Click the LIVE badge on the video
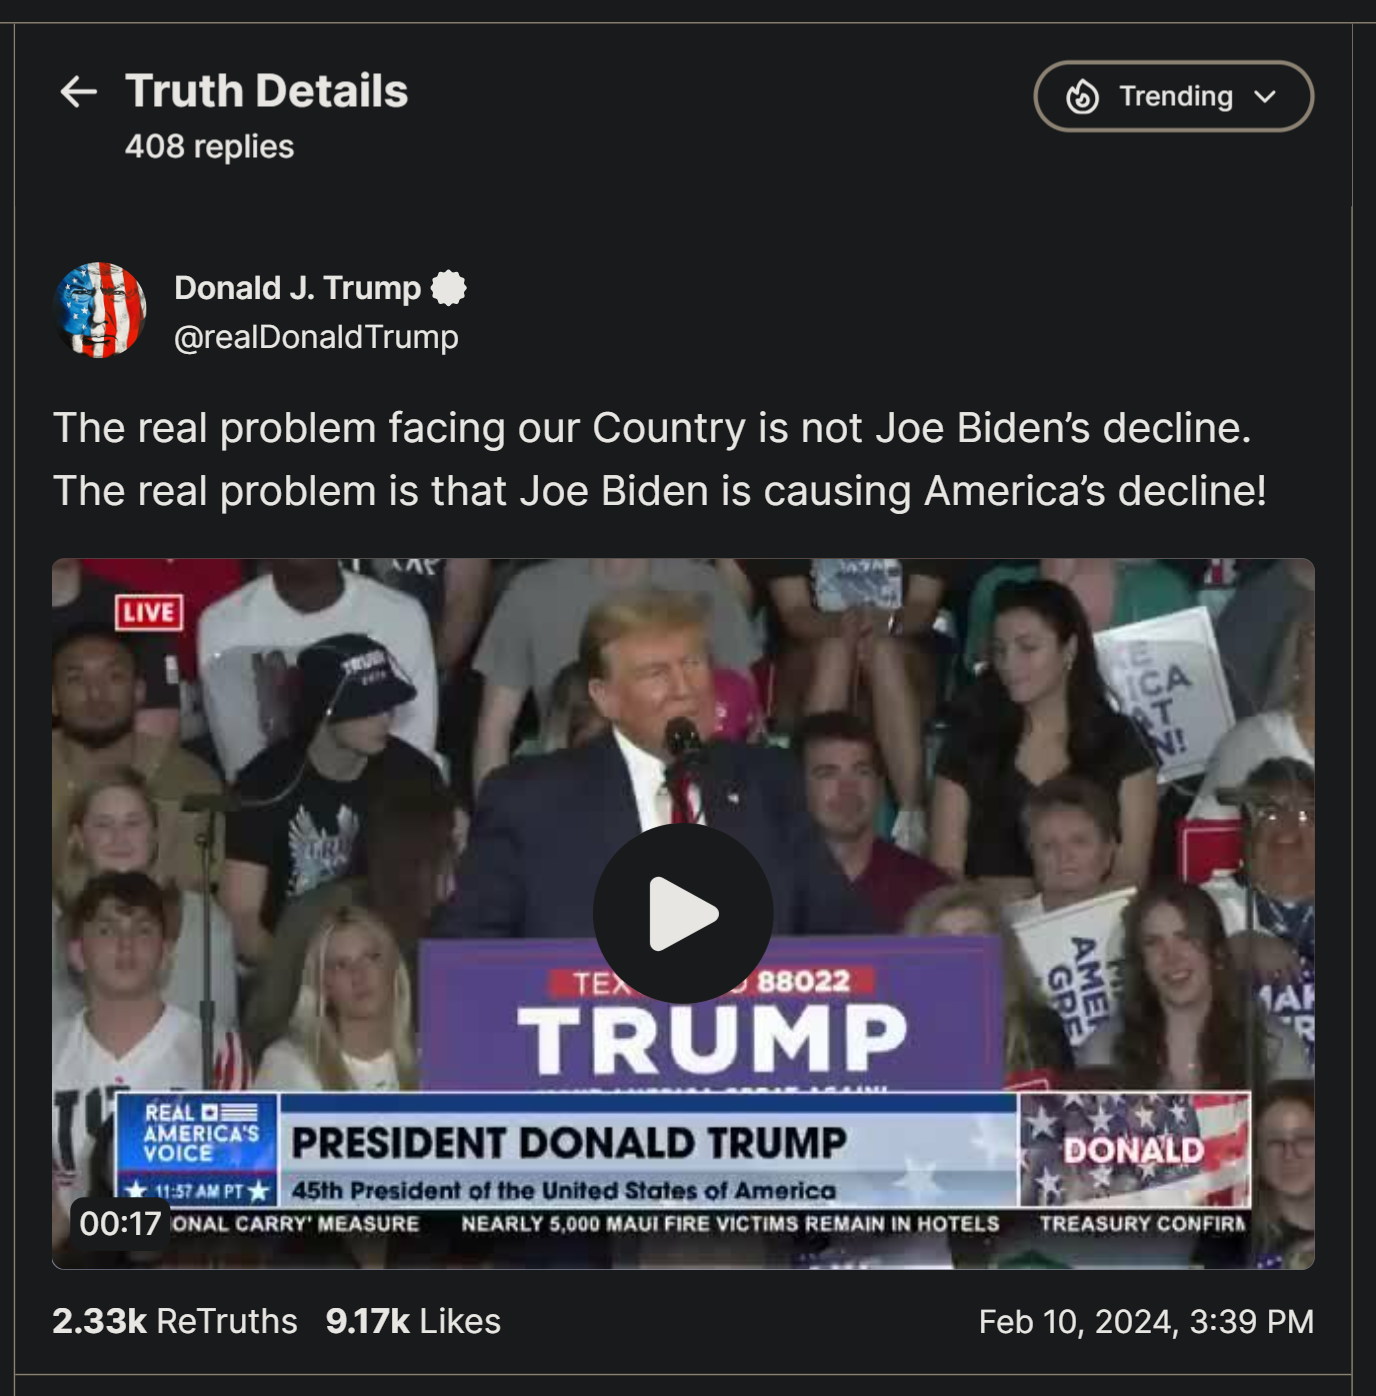1376x1396 pixels. (149, 612)
